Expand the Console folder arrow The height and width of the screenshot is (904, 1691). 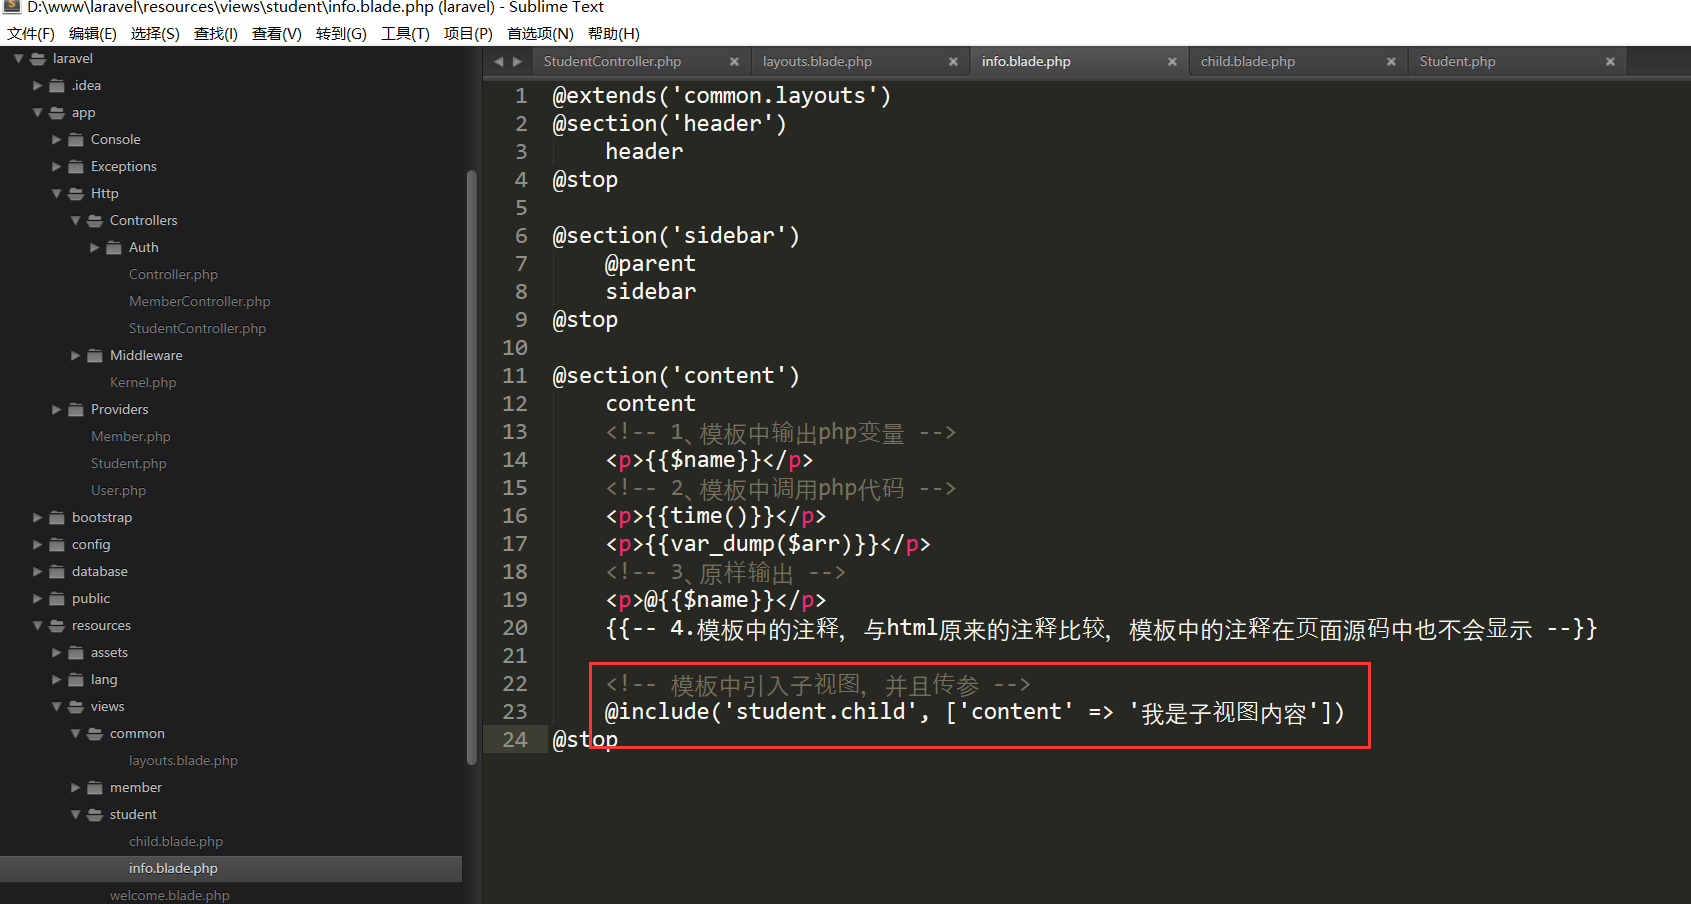click(57, 140)
